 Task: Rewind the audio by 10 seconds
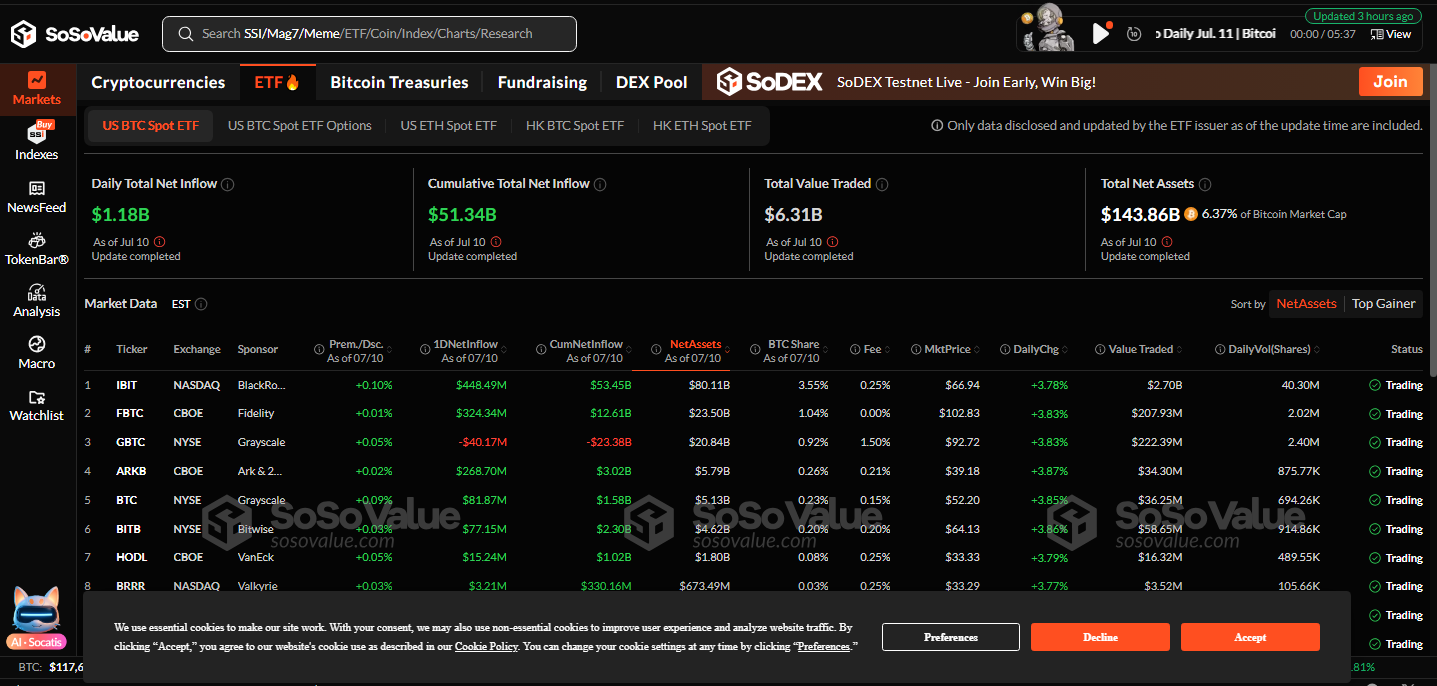click(1133, 34)
